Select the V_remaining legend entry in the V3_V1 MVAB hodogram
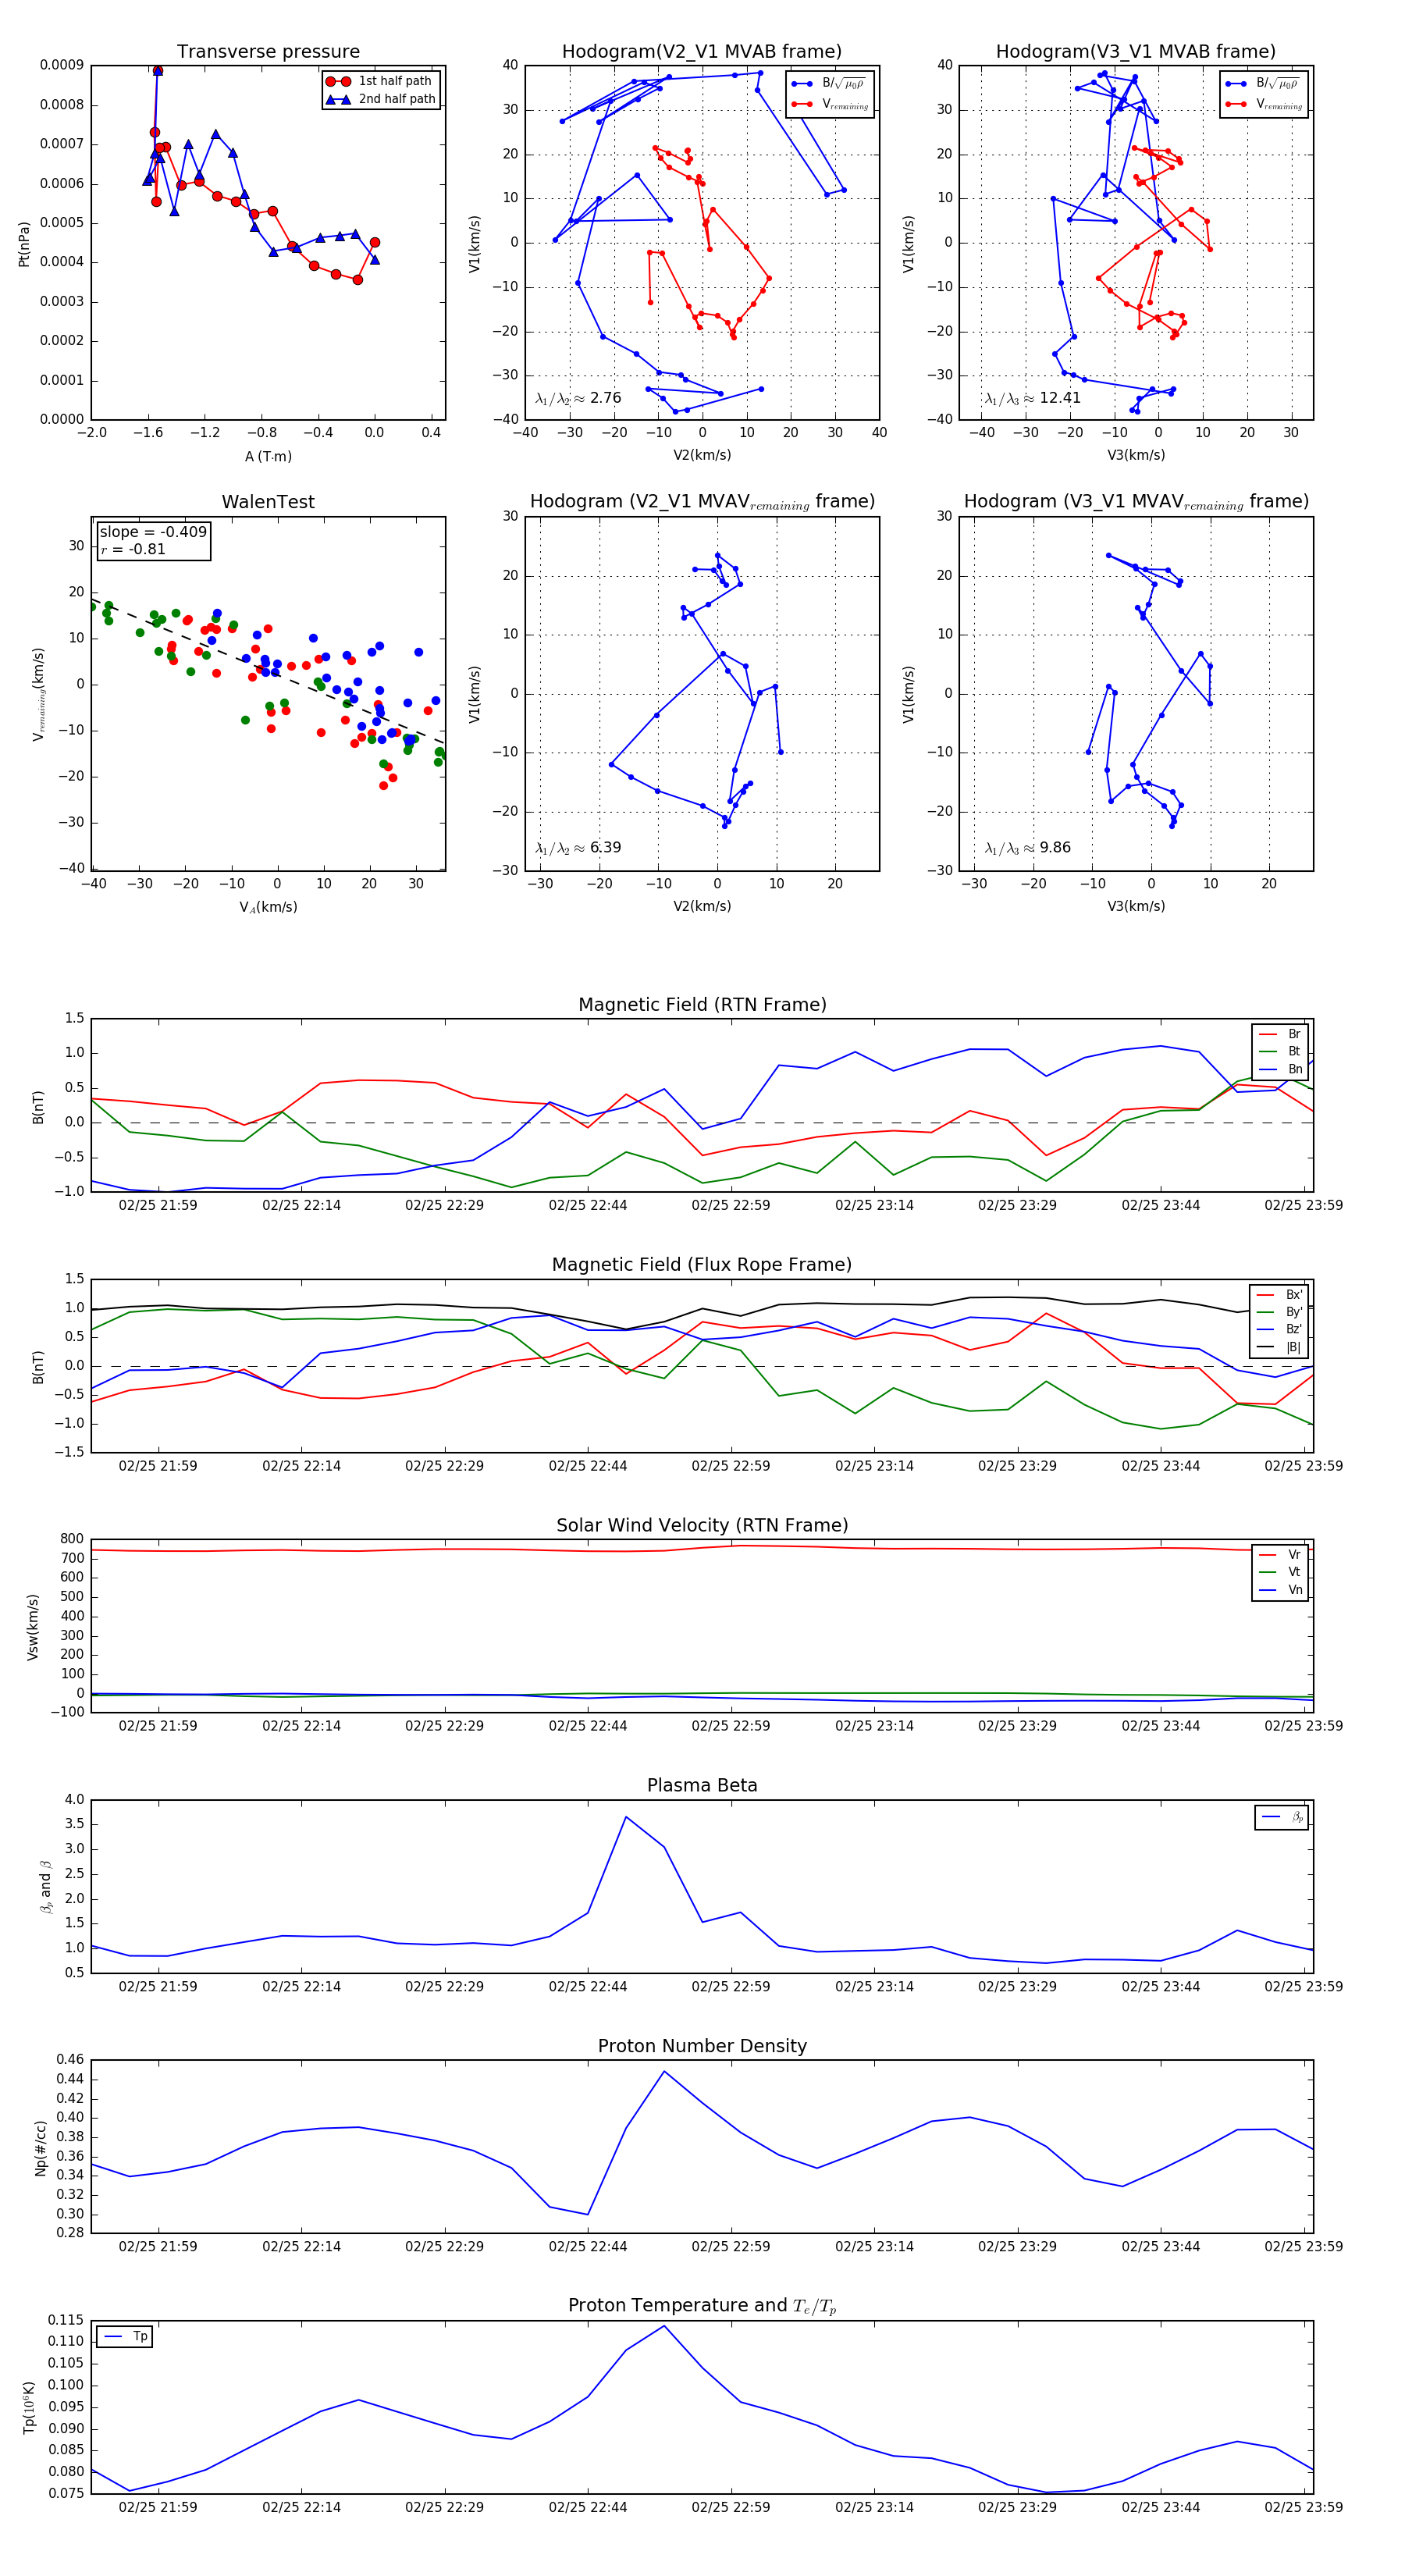 1265,104
